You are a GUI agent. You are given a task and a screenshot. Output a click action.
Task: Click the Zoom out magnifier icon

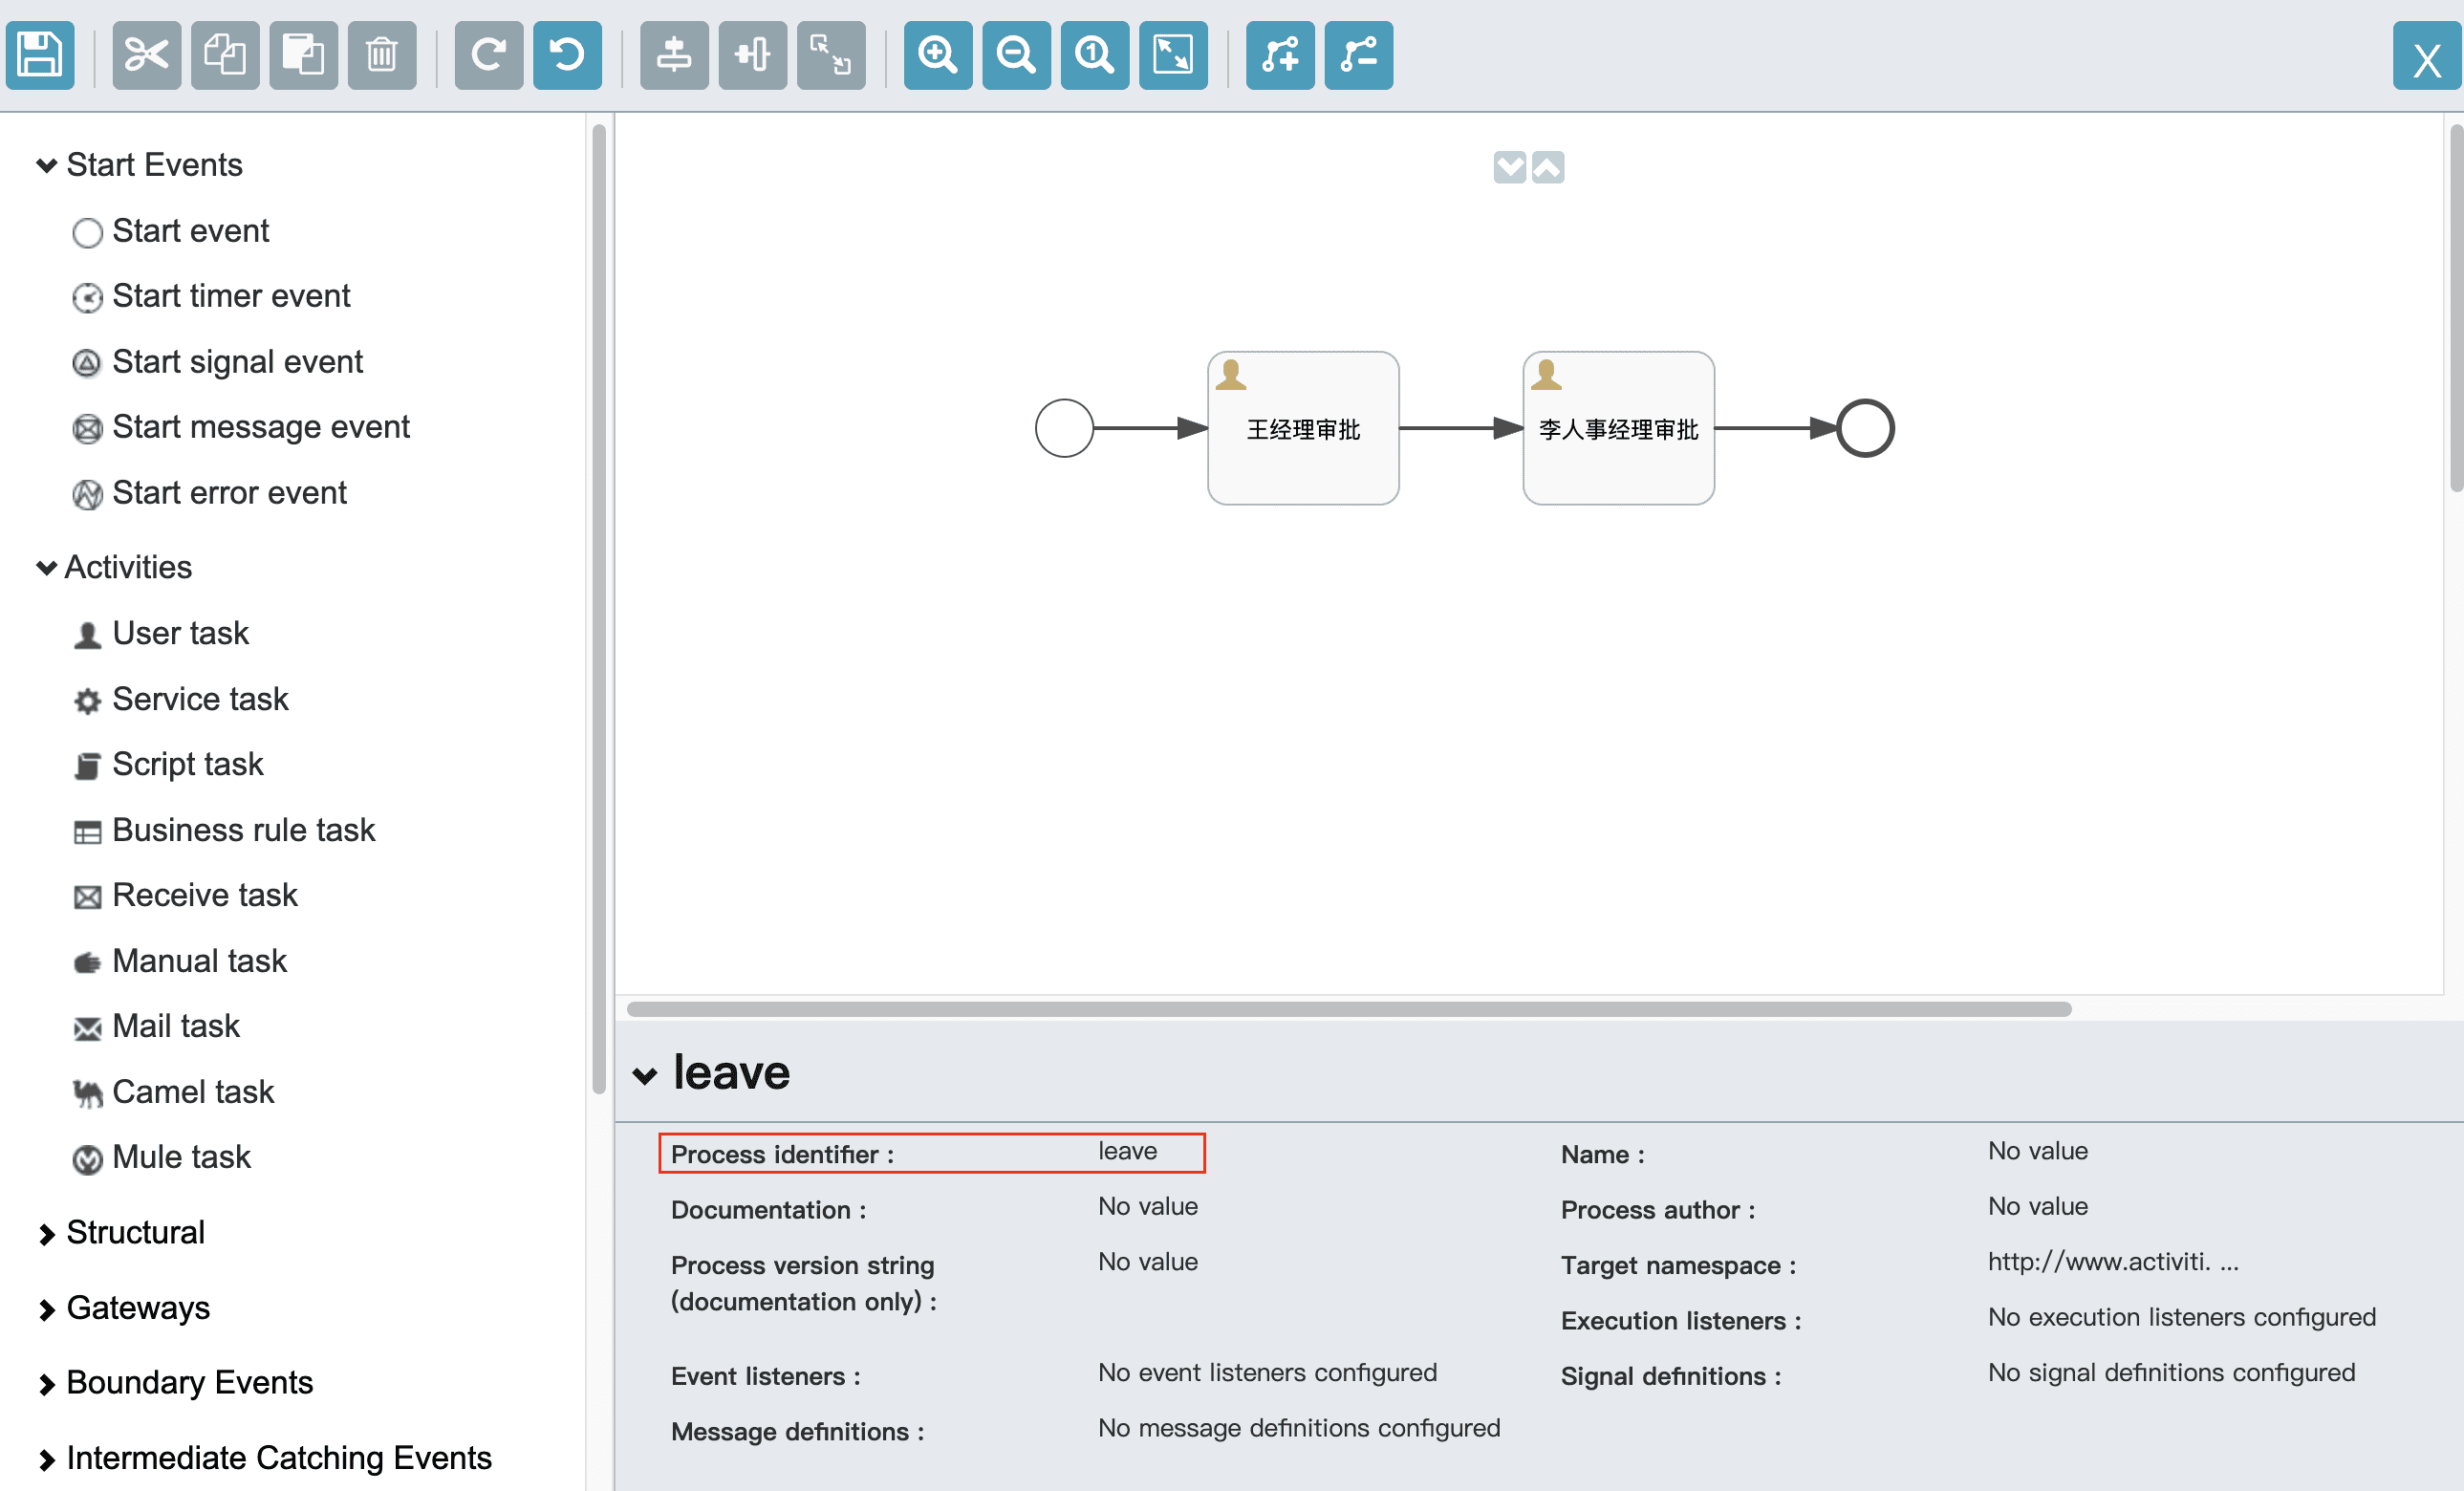[x=1015, y=55]
